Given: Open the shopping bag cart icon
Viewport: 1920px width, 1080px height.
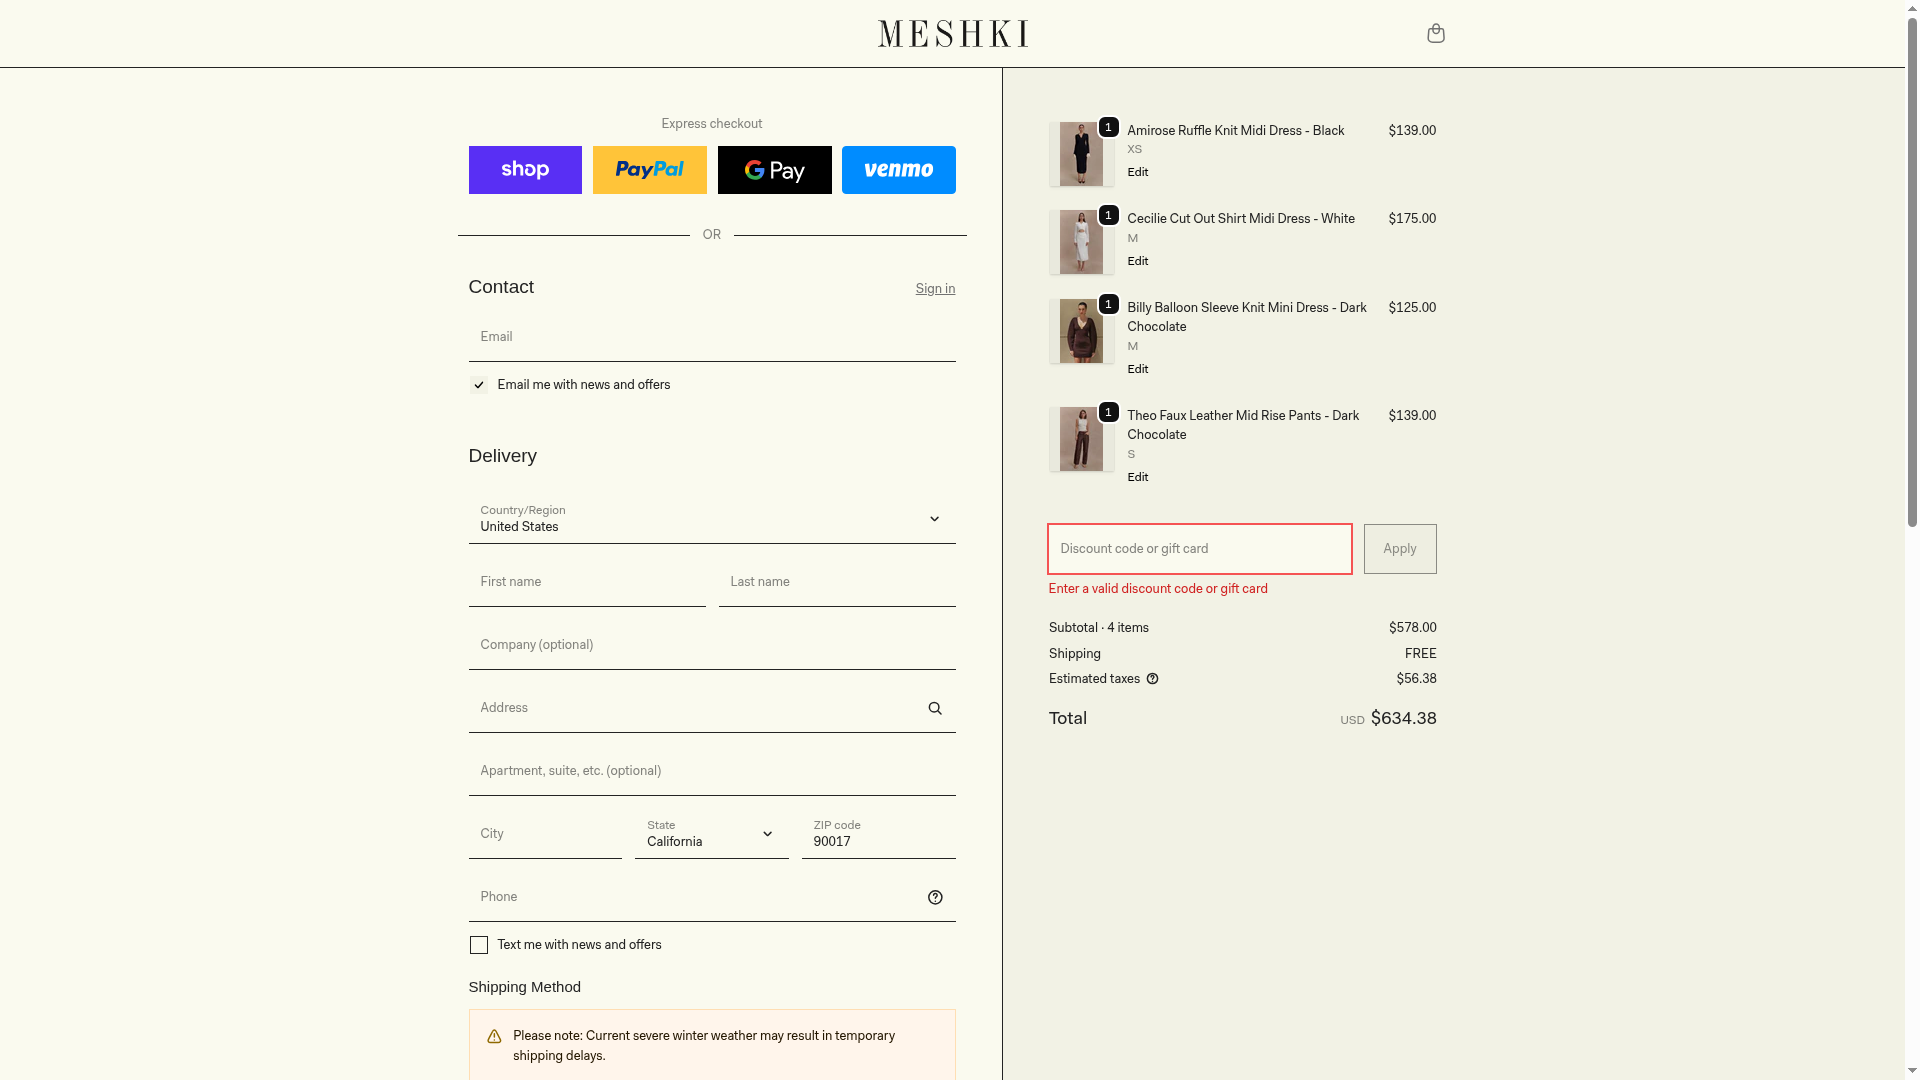Looking at the screenshot, I should [1435, 34].
